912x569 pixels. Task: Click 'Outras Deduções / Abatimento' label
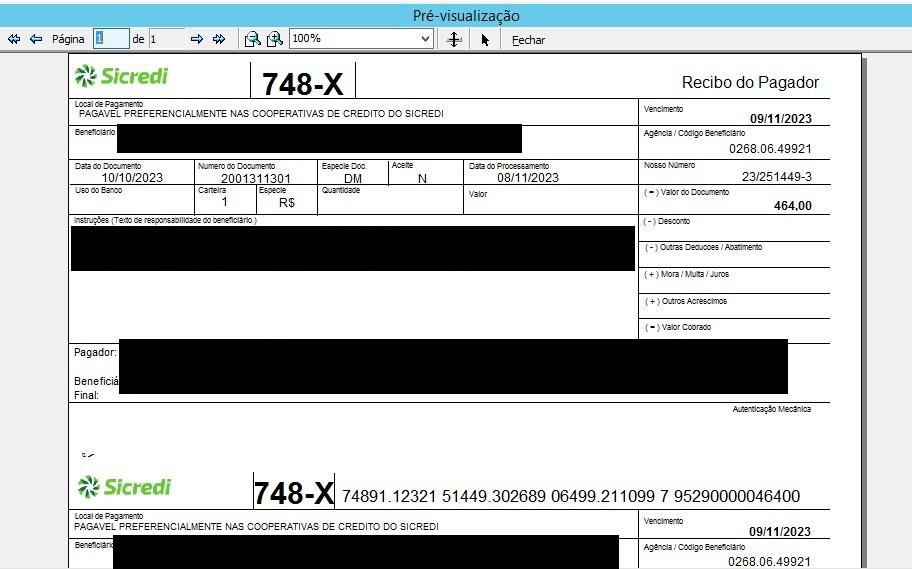(703, 247)
